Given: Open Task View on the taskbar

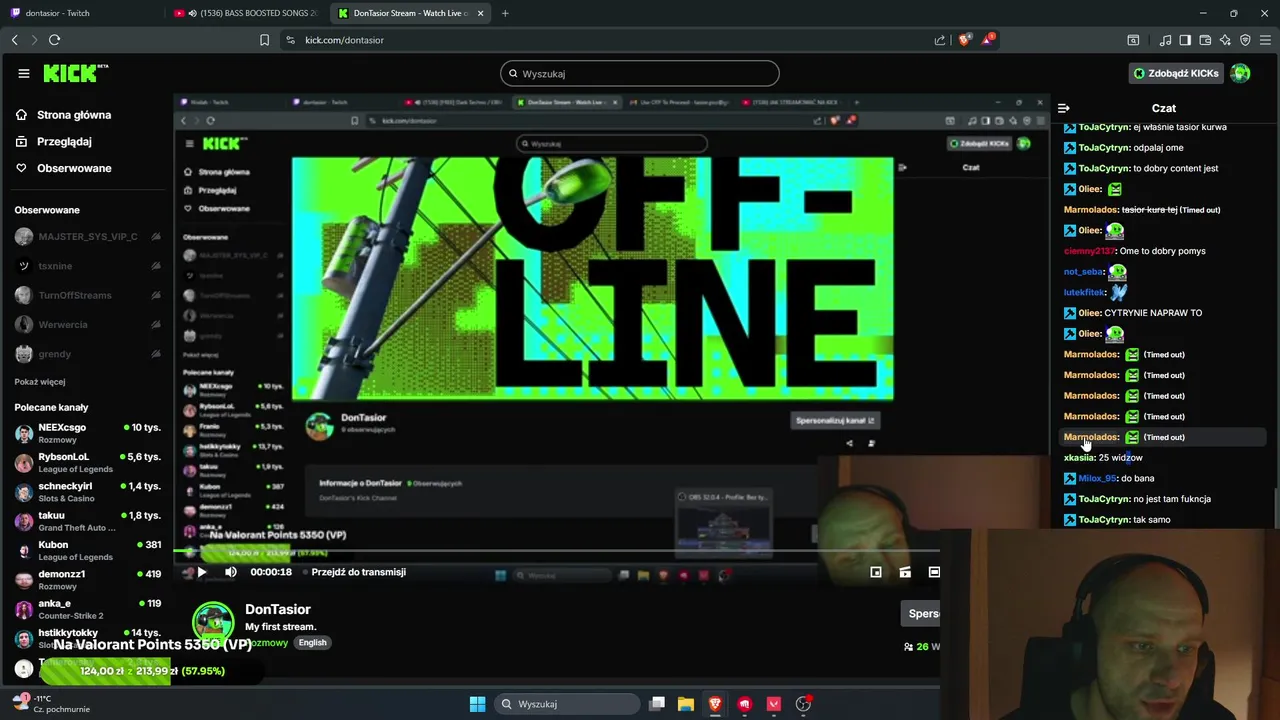Looking at the screenshot, I should coord(657,704).
